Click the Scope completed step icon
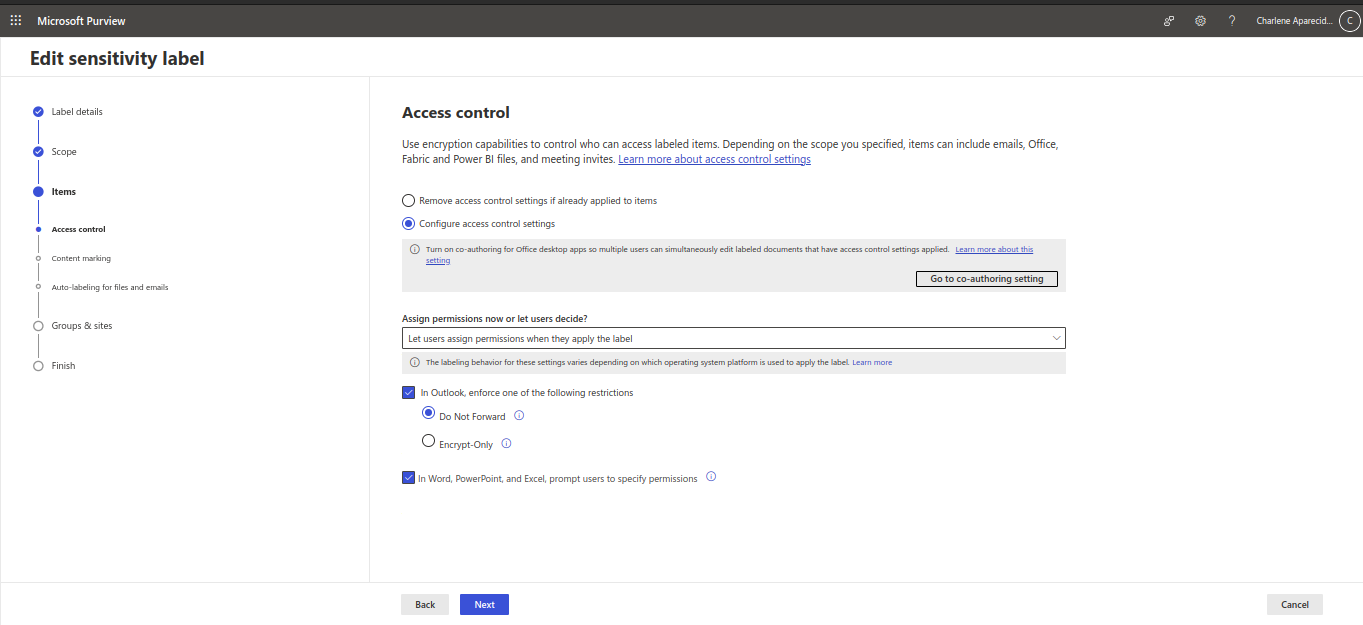The width and height of the screenshot is (1363, 625). click(38, 151)
